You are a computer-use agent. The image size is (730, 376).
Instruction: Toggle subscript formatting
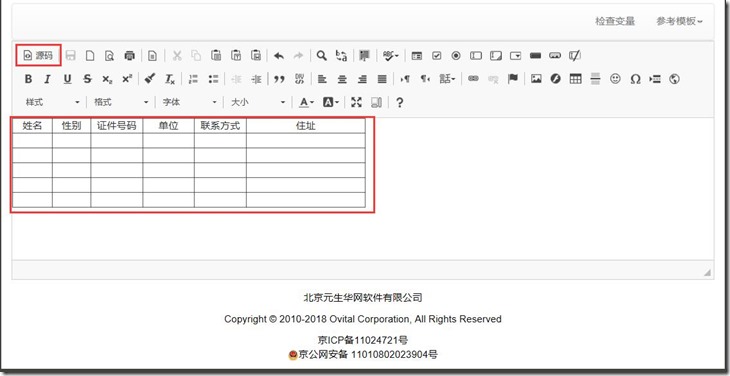pyautogui.click(x=108, y=80)
